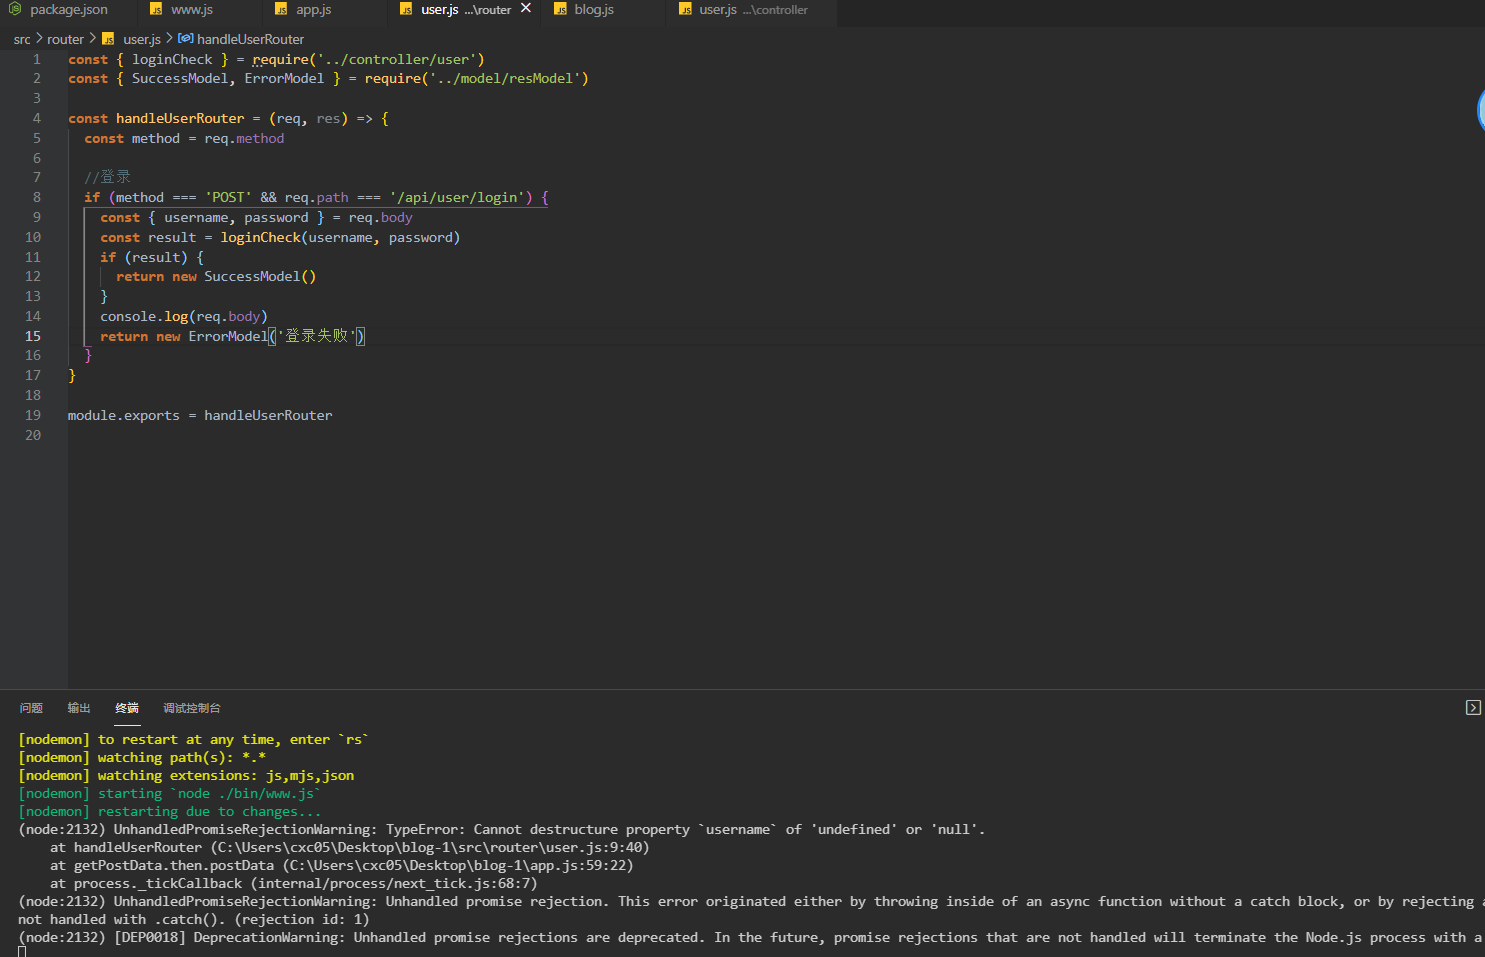The height and width of the screenshot is (957, 1485).
Task: Click the 'restarting due to changes...' terminal line
Action: (170, 812)
